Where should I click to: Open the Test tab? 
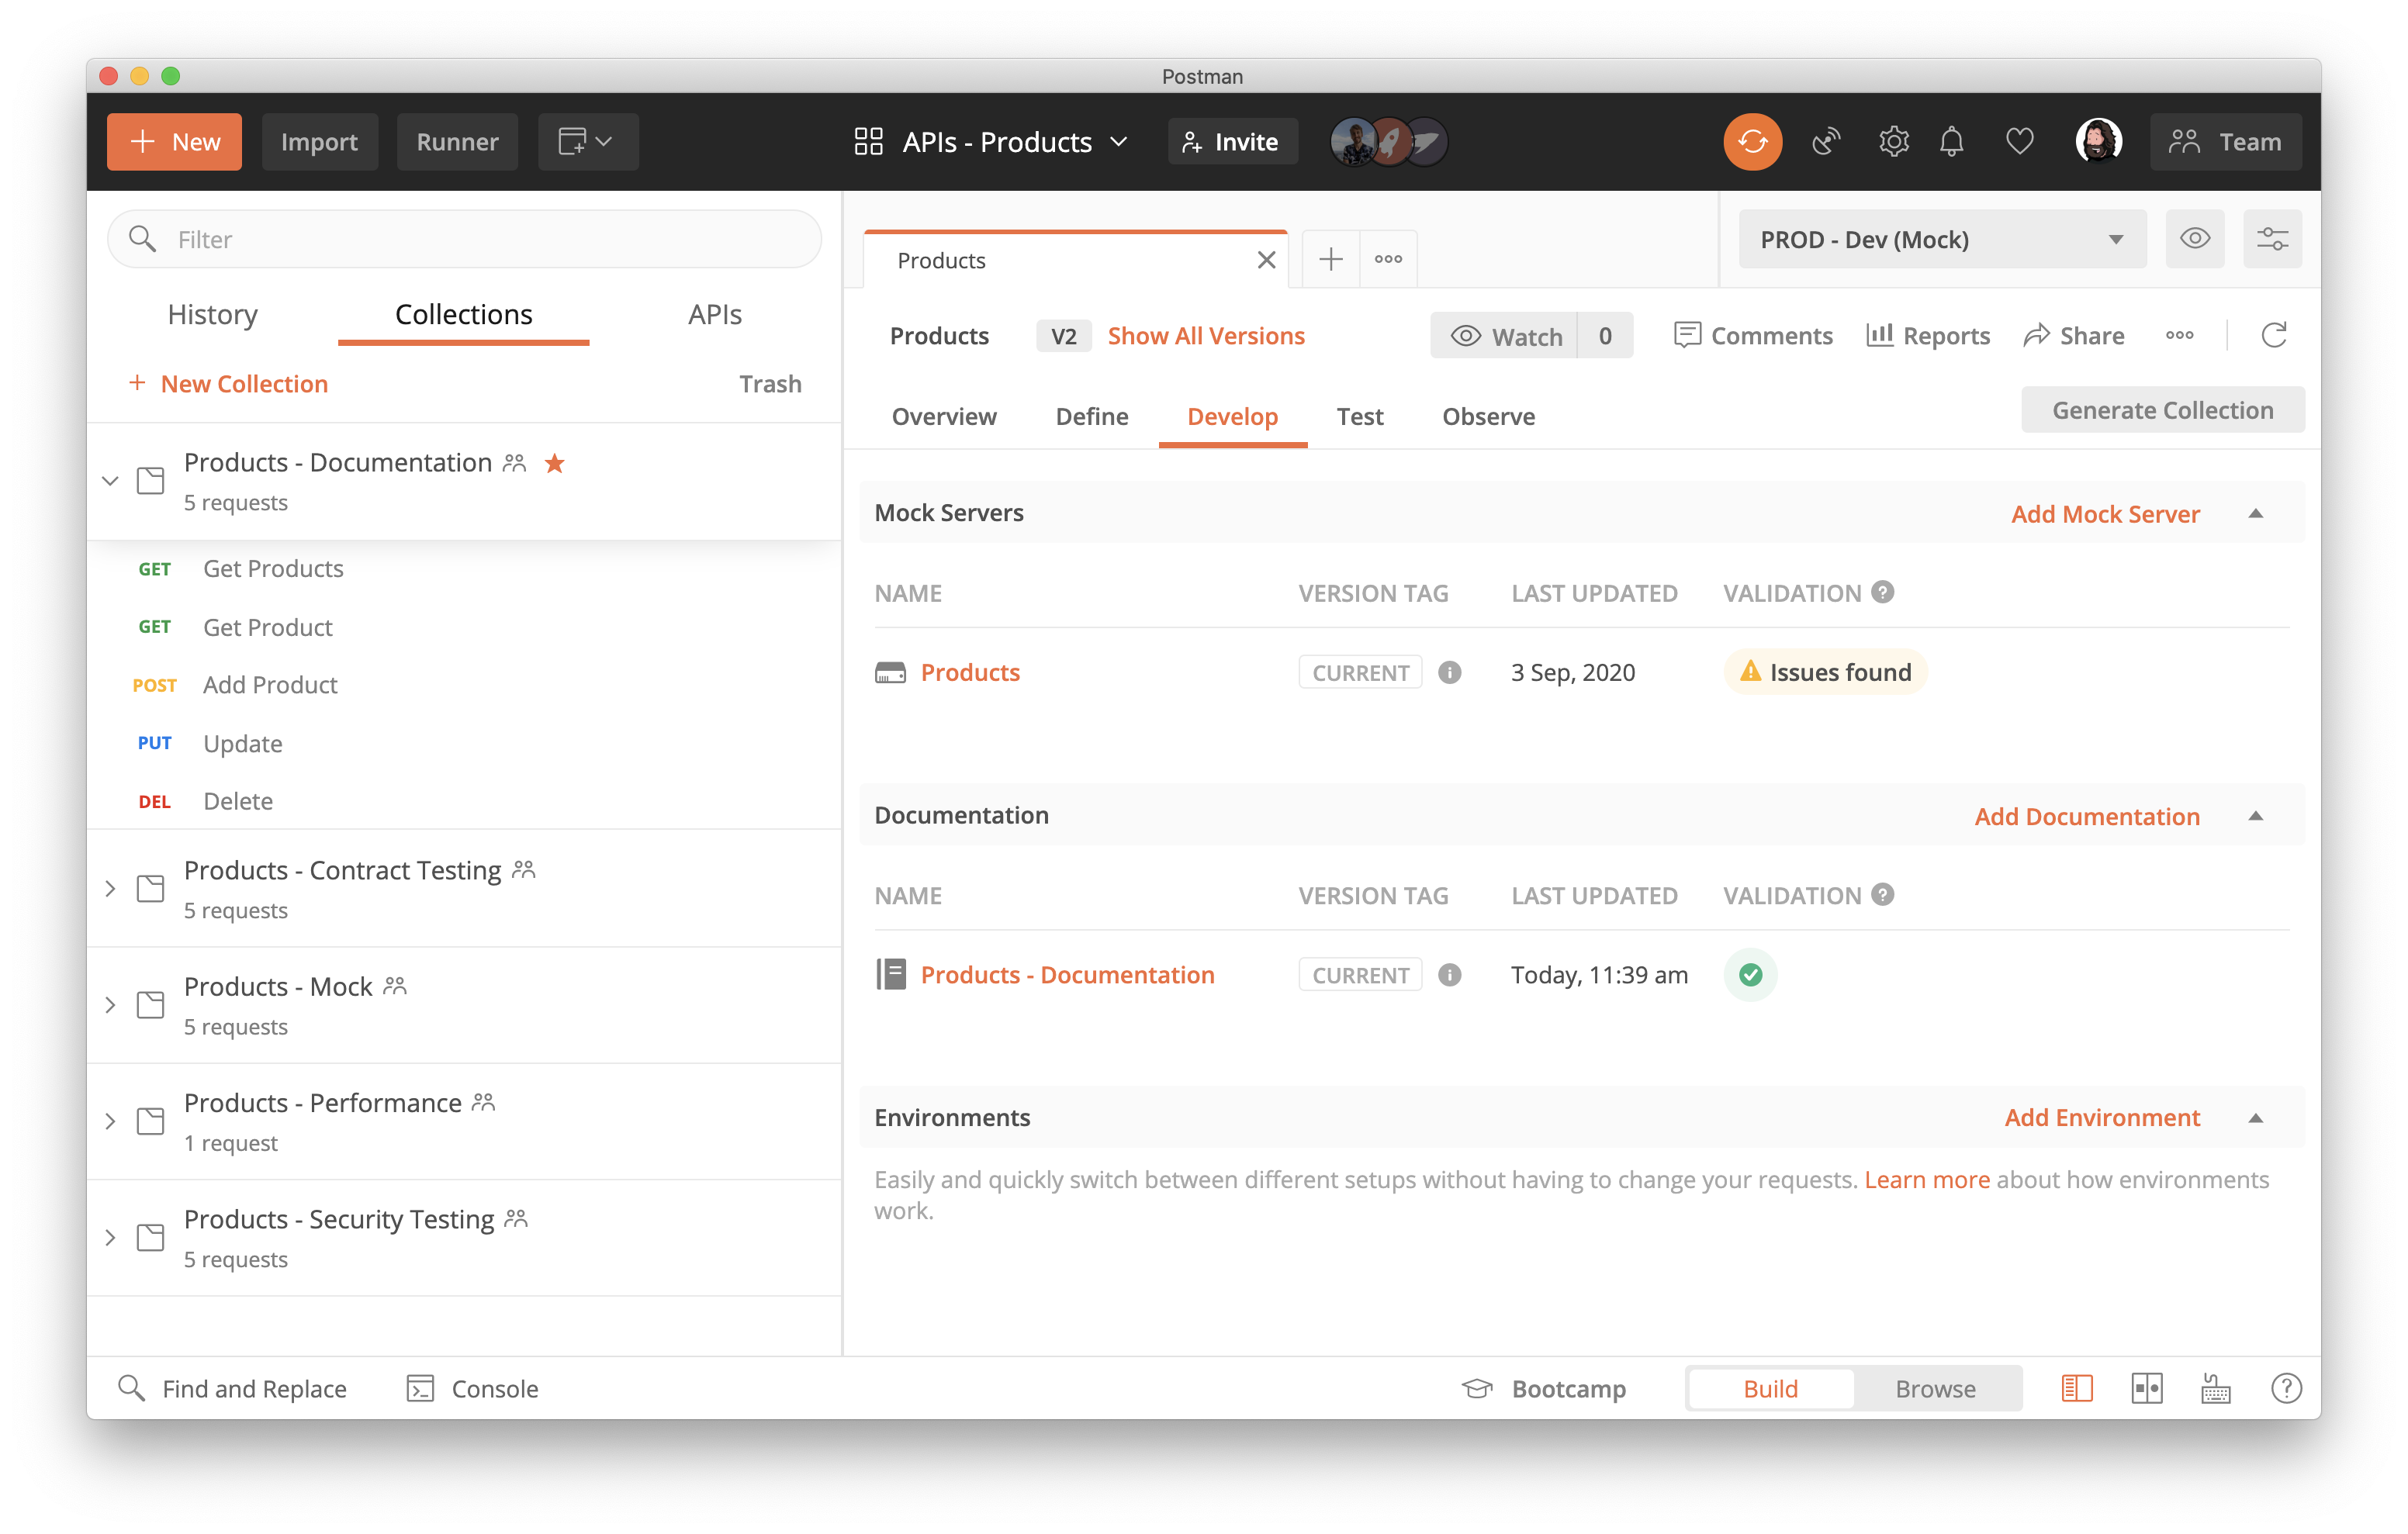click(1359, 416)
